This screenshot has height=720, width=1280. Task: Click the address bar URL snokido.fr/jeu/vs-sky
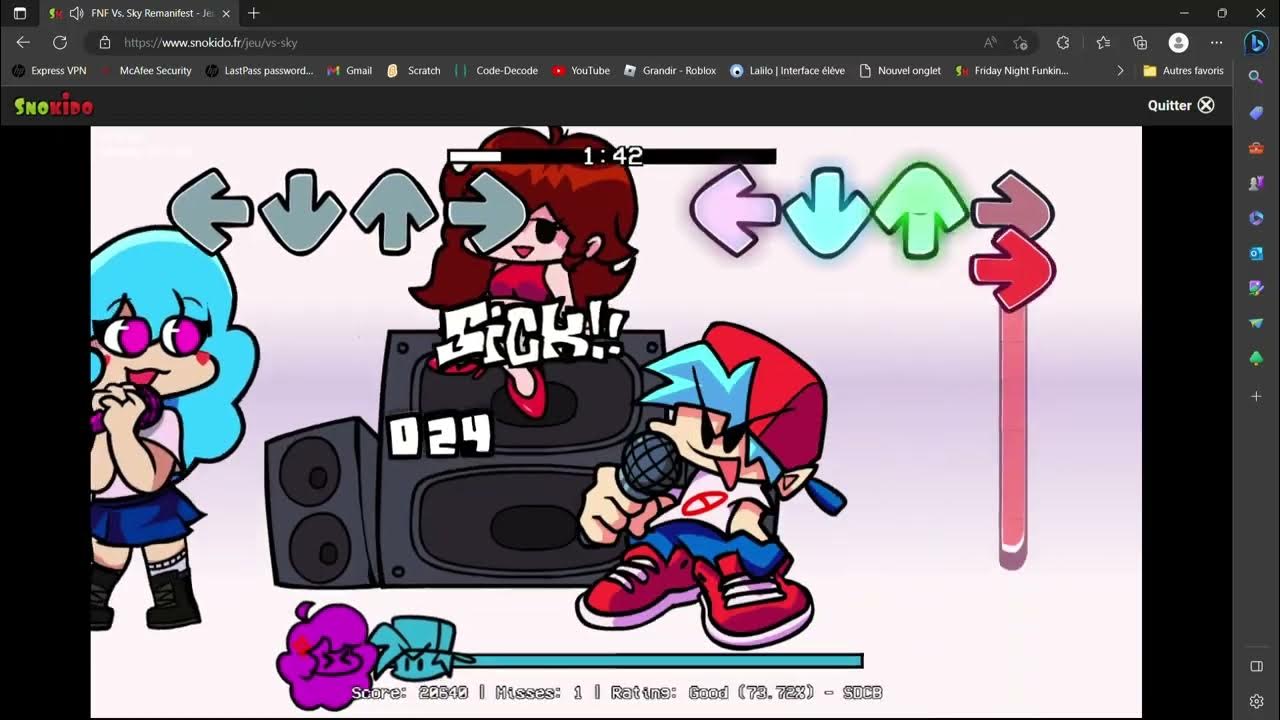[x=210, y=42]
